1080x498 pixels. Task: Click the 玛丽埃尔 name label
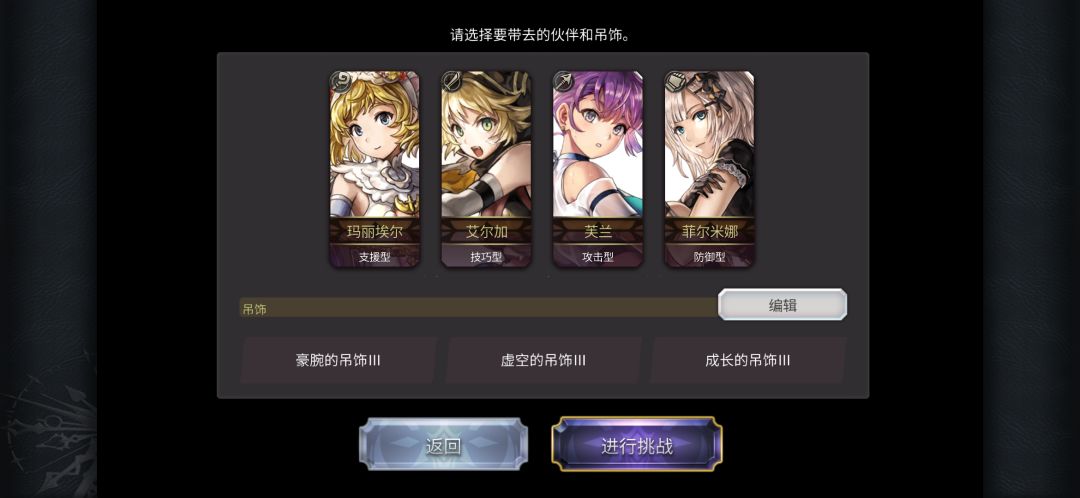pyautogui.click(x=374, y=232)
